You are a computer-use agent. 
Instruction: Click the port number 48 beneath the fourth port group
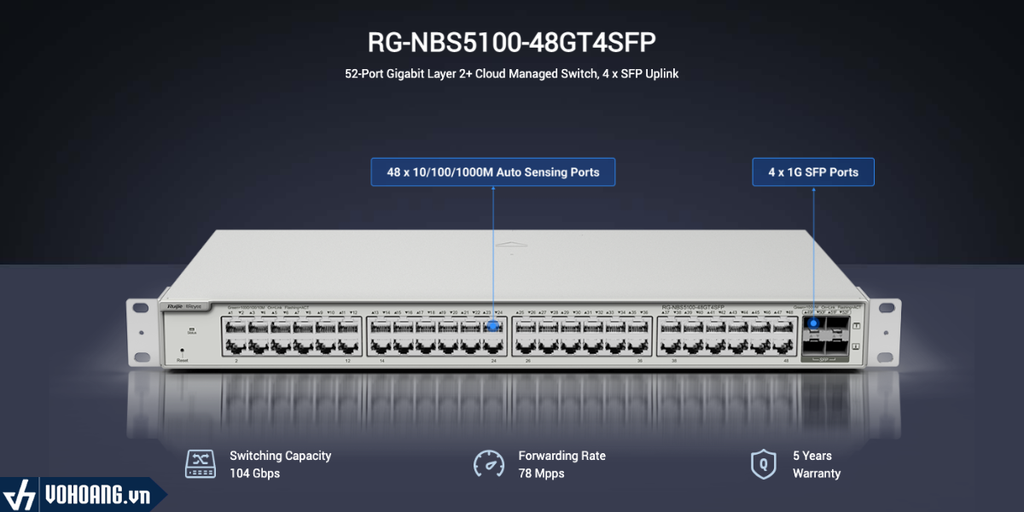click(x=786, y=360)
